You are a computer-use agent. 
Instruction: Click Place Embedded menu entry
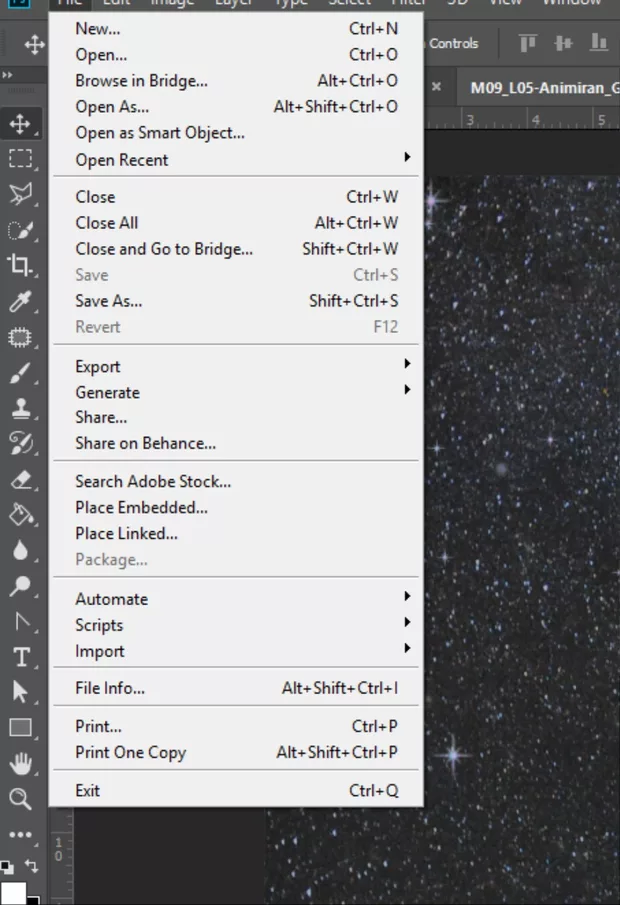click(x=141, y=507)
